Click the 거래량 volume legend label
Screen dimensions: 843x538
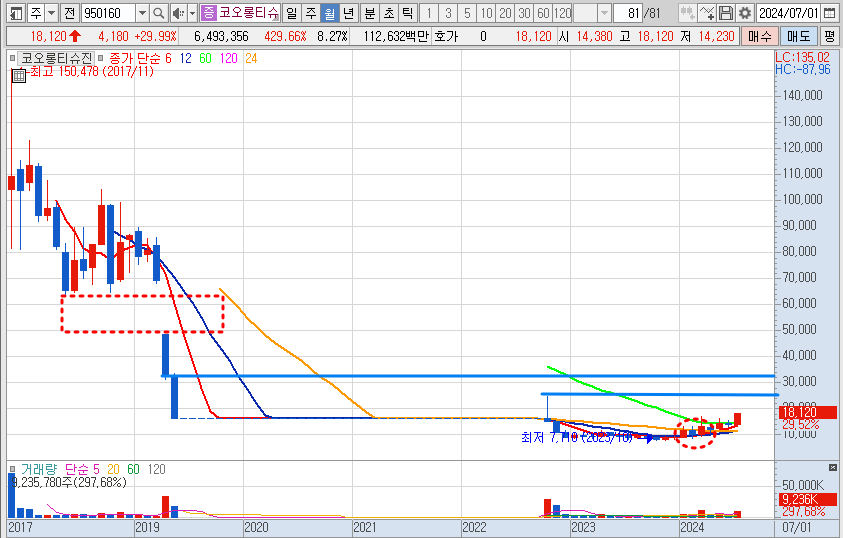pyautogui.click(x=39, y=469)
